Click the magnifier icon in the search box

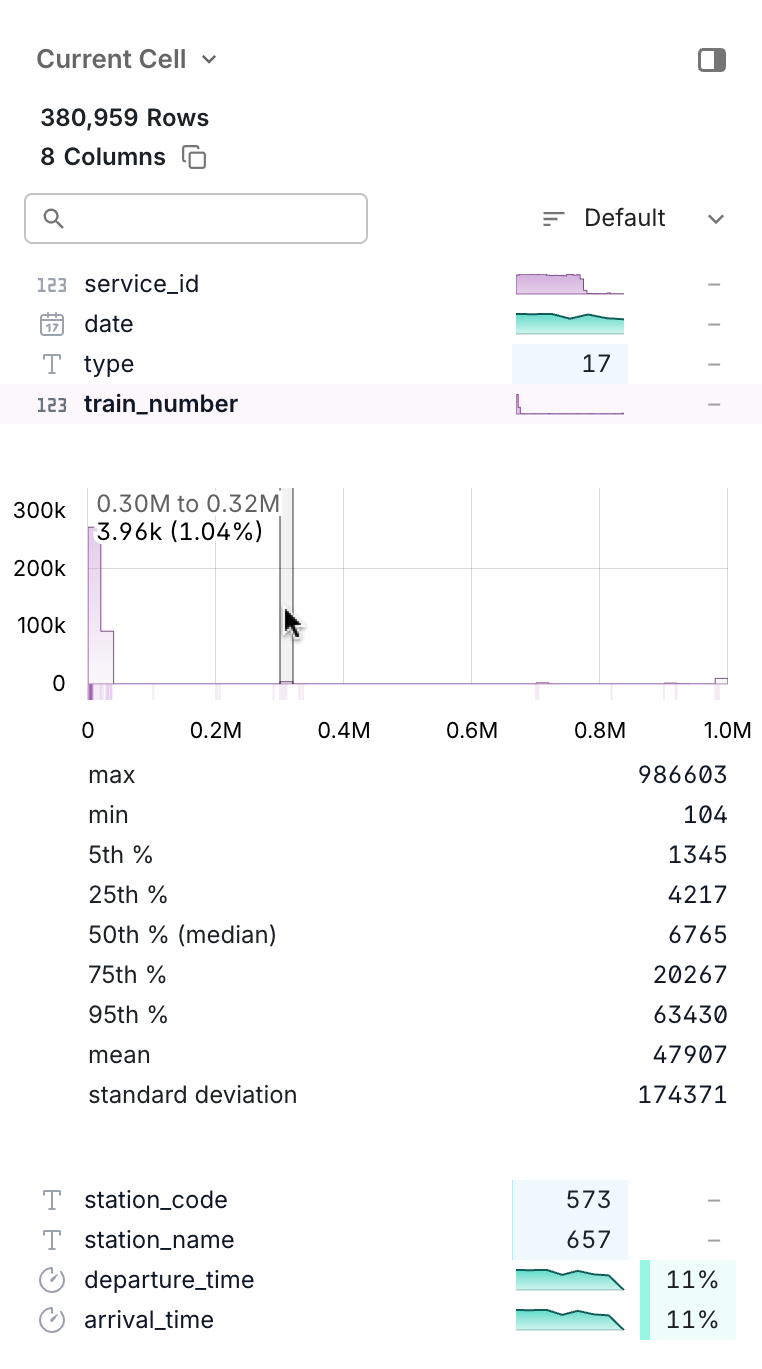pos(54,218)
